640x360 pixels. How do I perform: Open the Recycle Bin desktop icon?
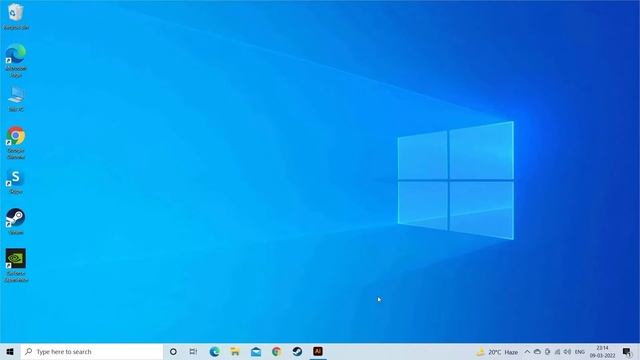click(16, 16)
